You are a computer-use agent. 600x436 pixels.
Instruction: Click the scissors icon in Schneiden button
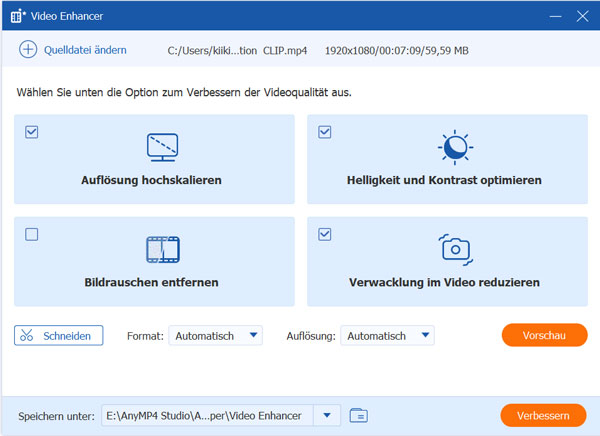point(26,335)
